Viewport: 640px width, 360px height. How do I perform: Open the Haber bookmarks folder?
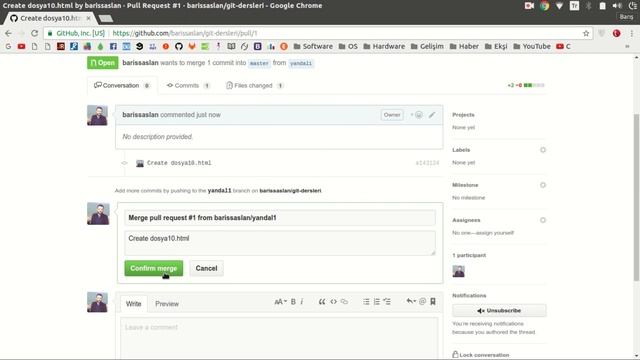tap(464, 47)
